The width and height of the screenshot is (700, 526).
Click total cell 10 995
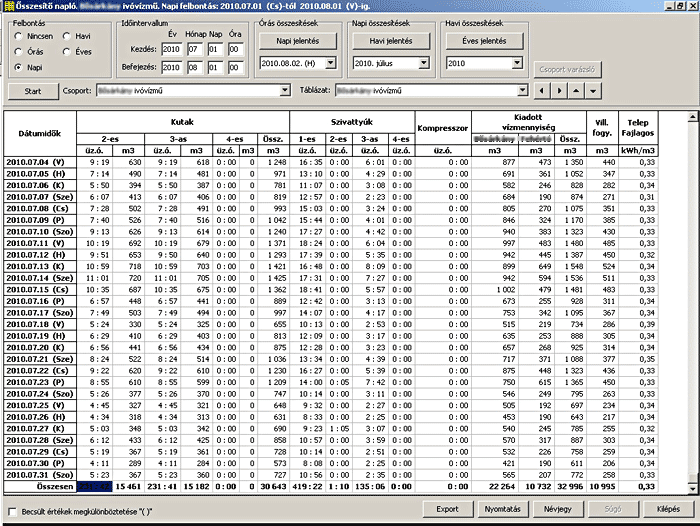click(602, 487)
